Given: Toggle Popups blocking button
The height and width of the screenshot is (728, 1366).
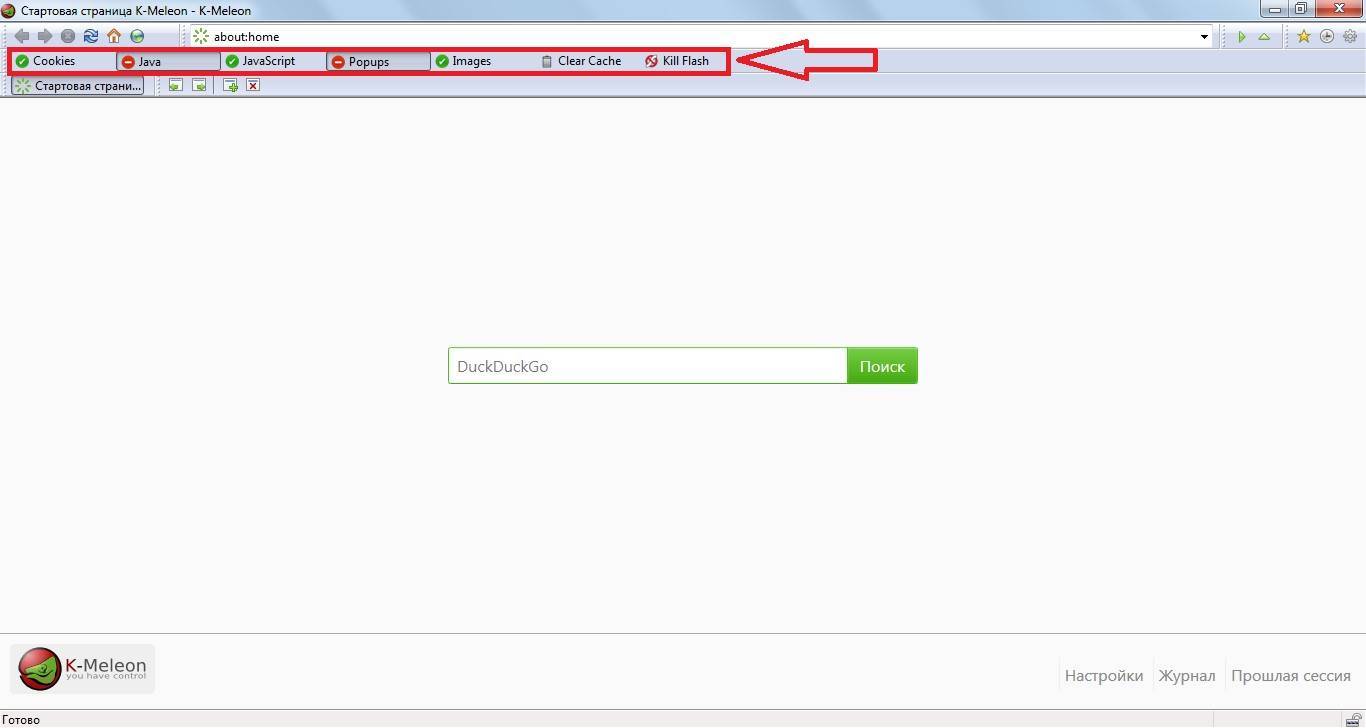Looking at the screenshot, I should [378, 61].
